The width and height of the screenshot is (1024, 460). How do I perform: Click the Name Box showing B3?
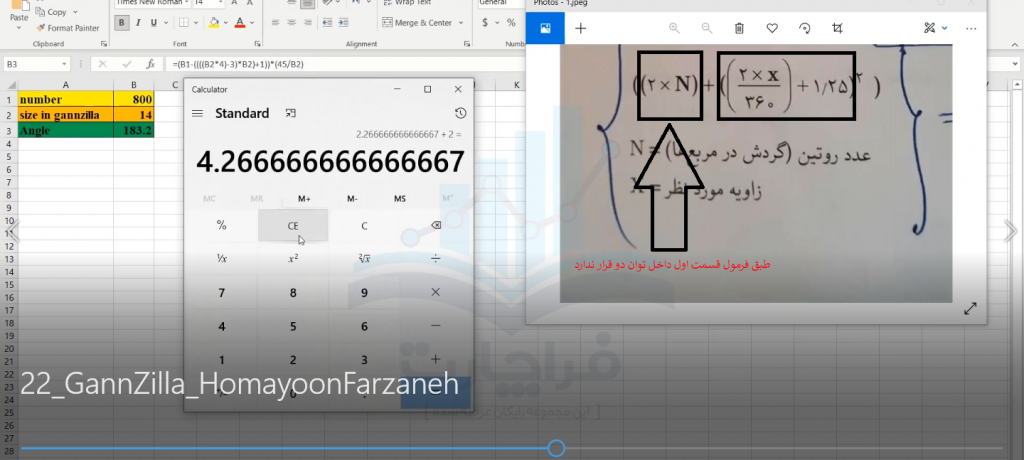click(37, 64)
